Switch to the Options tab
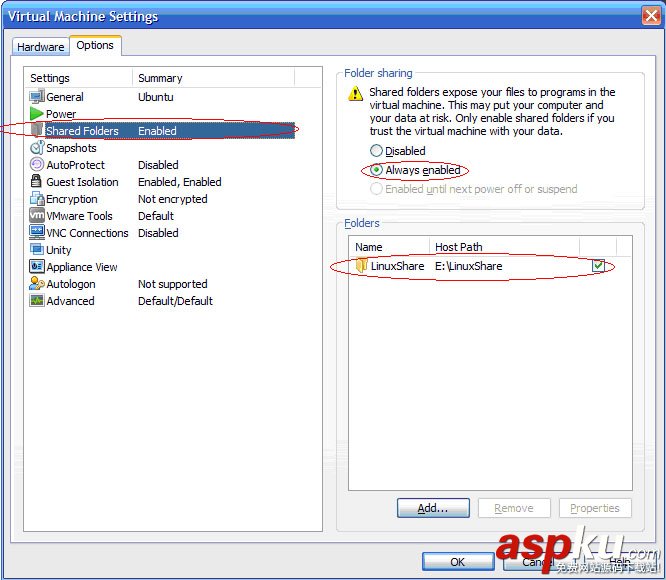Screen dimensions: 666x580 [95, 45]
